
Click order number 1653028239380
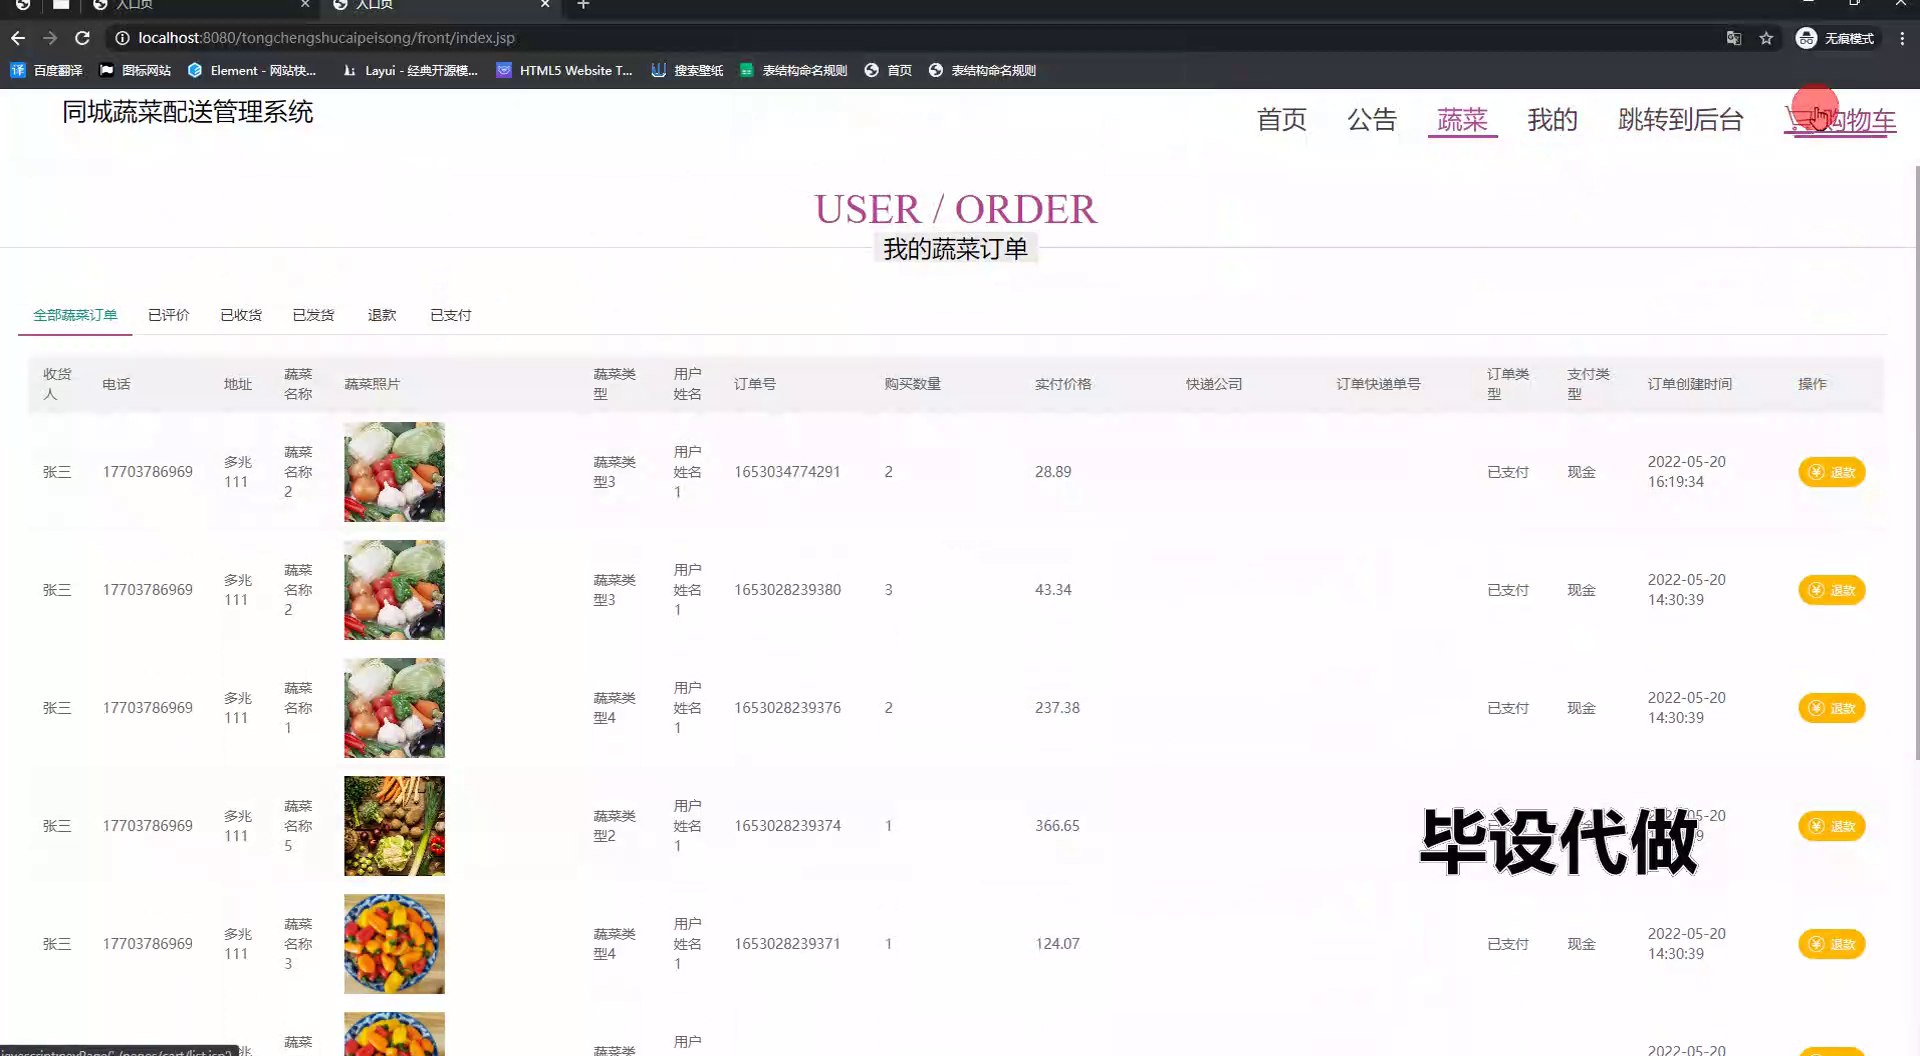787,590
